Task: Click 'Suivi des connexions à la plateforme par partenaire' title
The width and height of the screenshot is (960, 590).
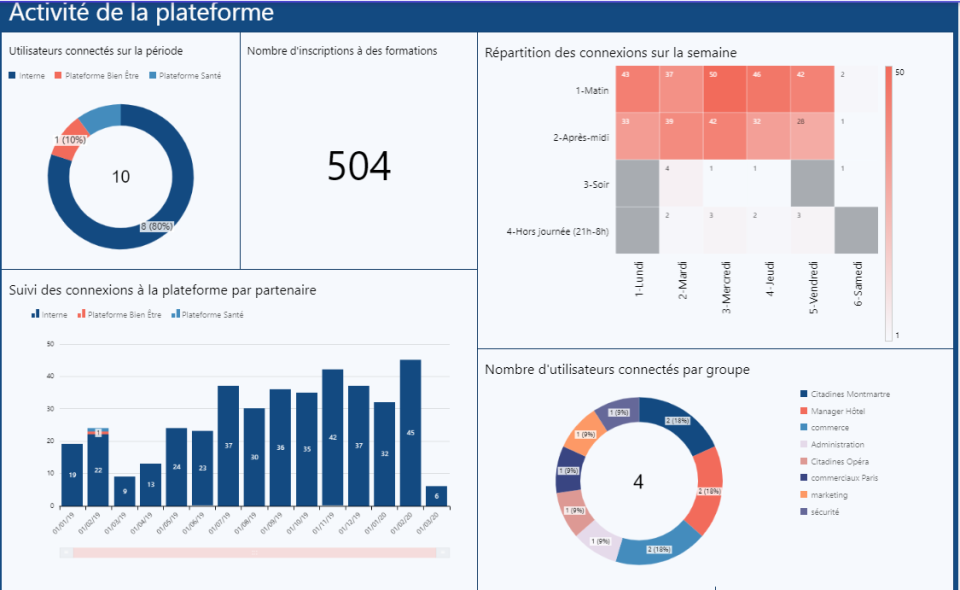Action: (x=162, y=290)
